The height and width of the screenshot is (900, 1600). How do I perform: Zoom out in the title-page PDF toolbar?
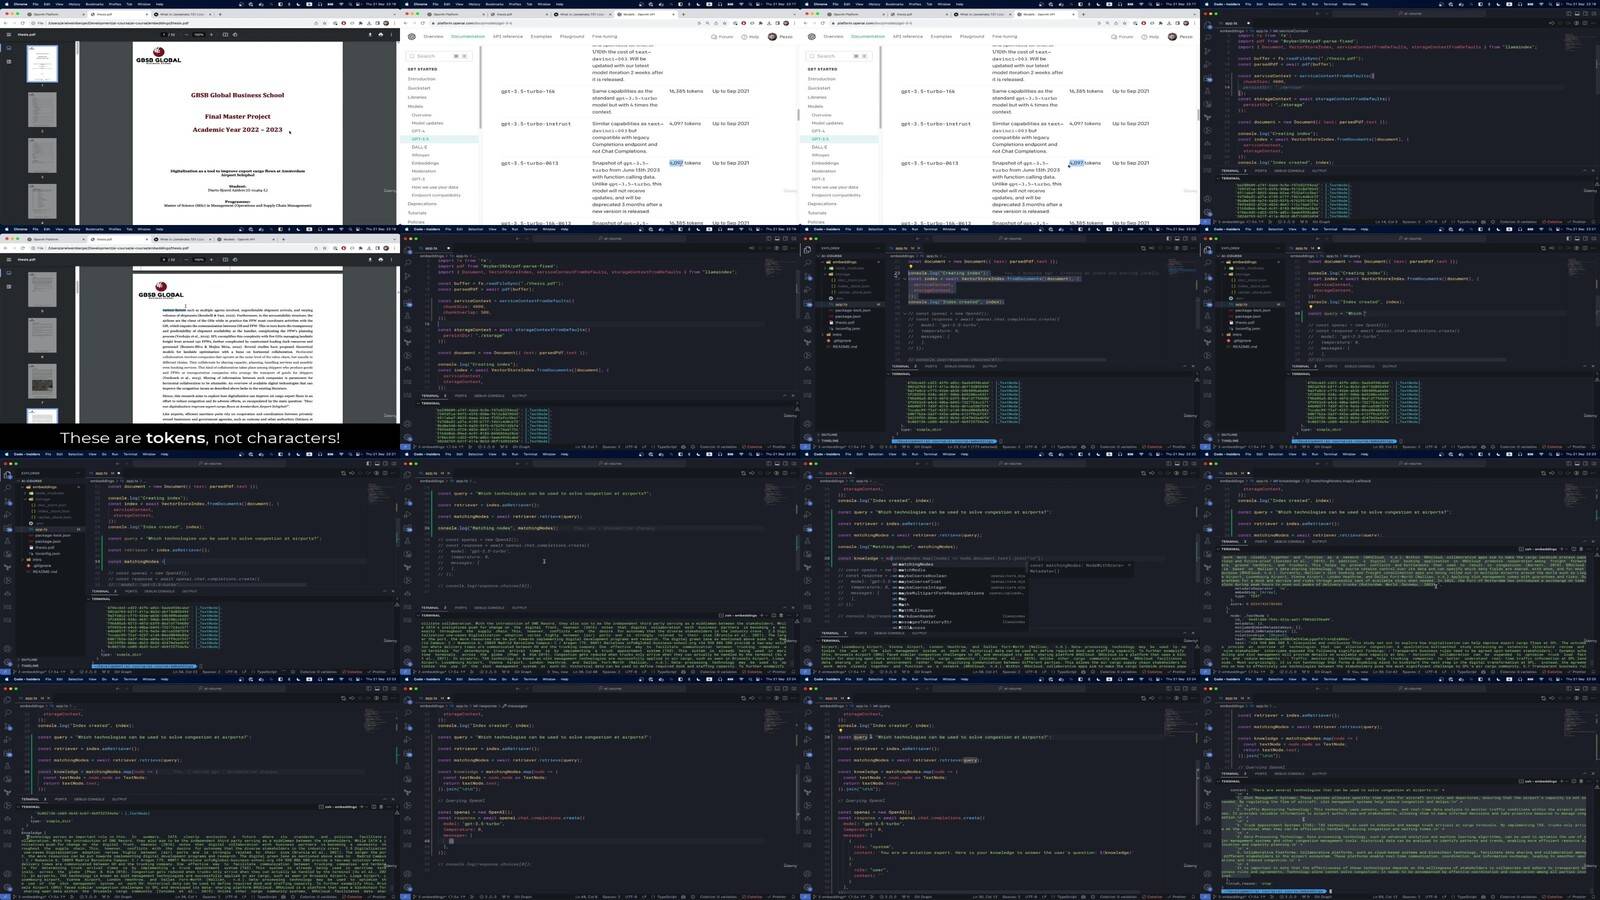[x=187, y=35]
